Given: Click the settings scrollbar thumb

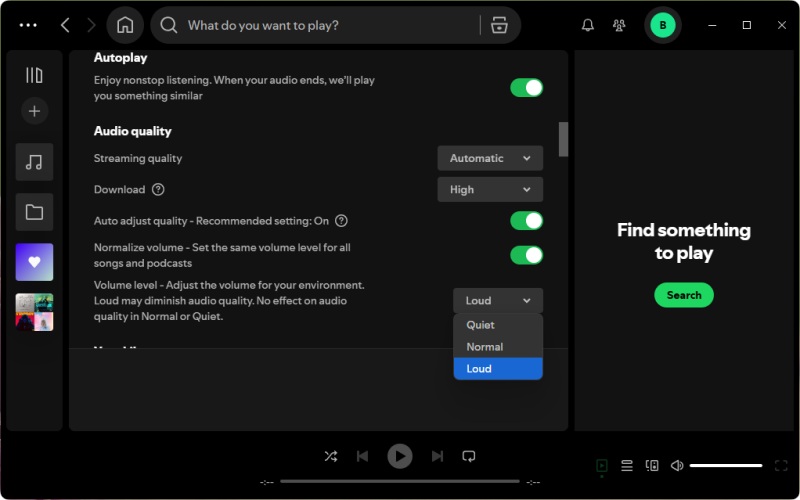Looking at the screenshot, I should pyautogui.click(x=563, y=139).
